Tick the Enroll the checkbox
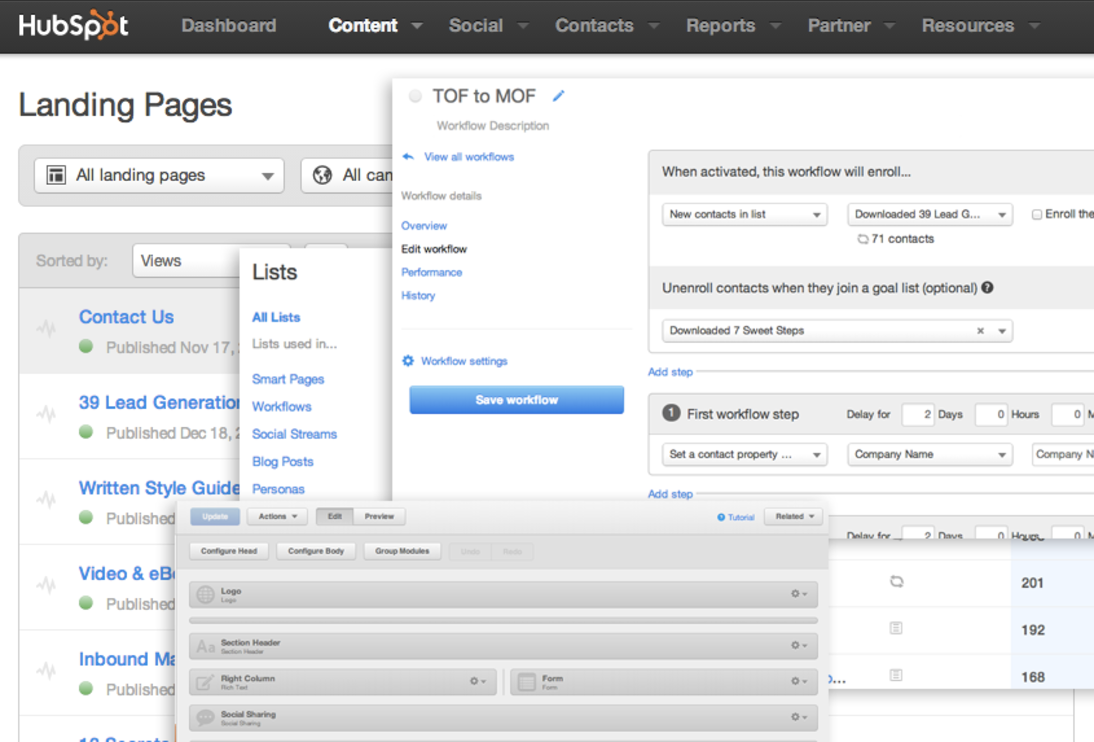The image size is (1094, 742). (x=1037, y=214)
